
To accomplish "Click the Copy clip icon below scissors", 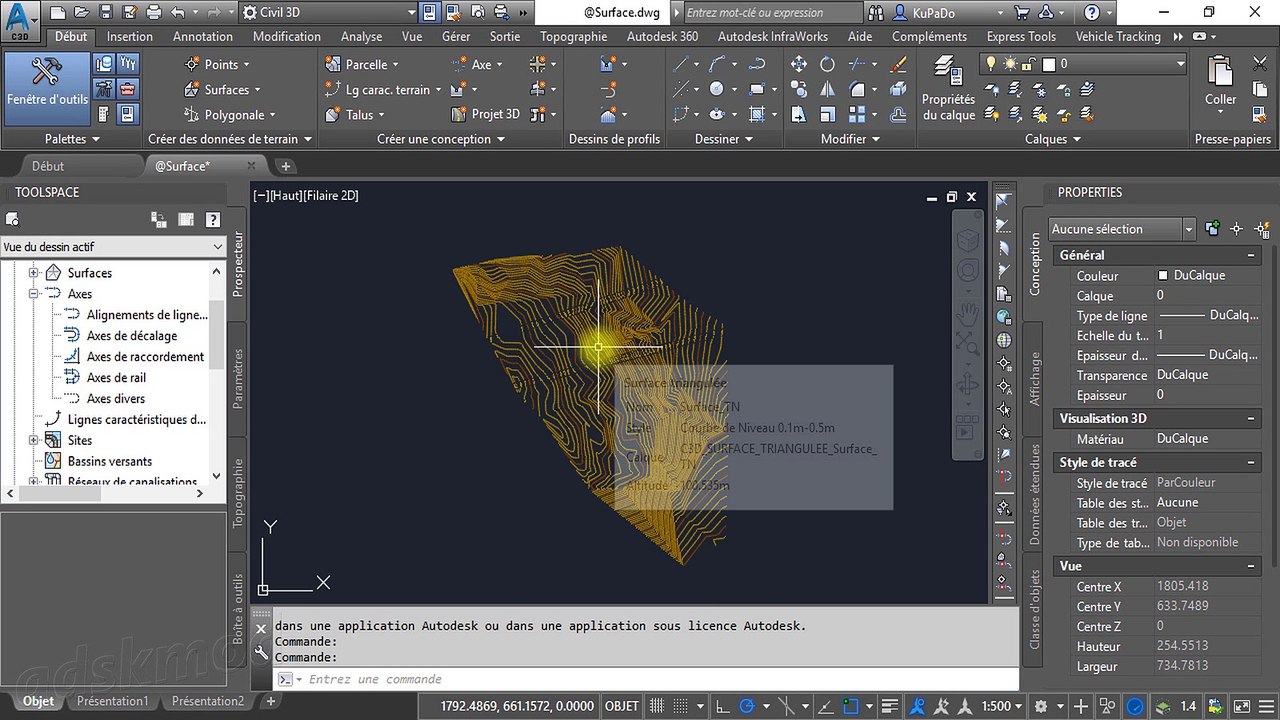I will tap(1259, 89).
